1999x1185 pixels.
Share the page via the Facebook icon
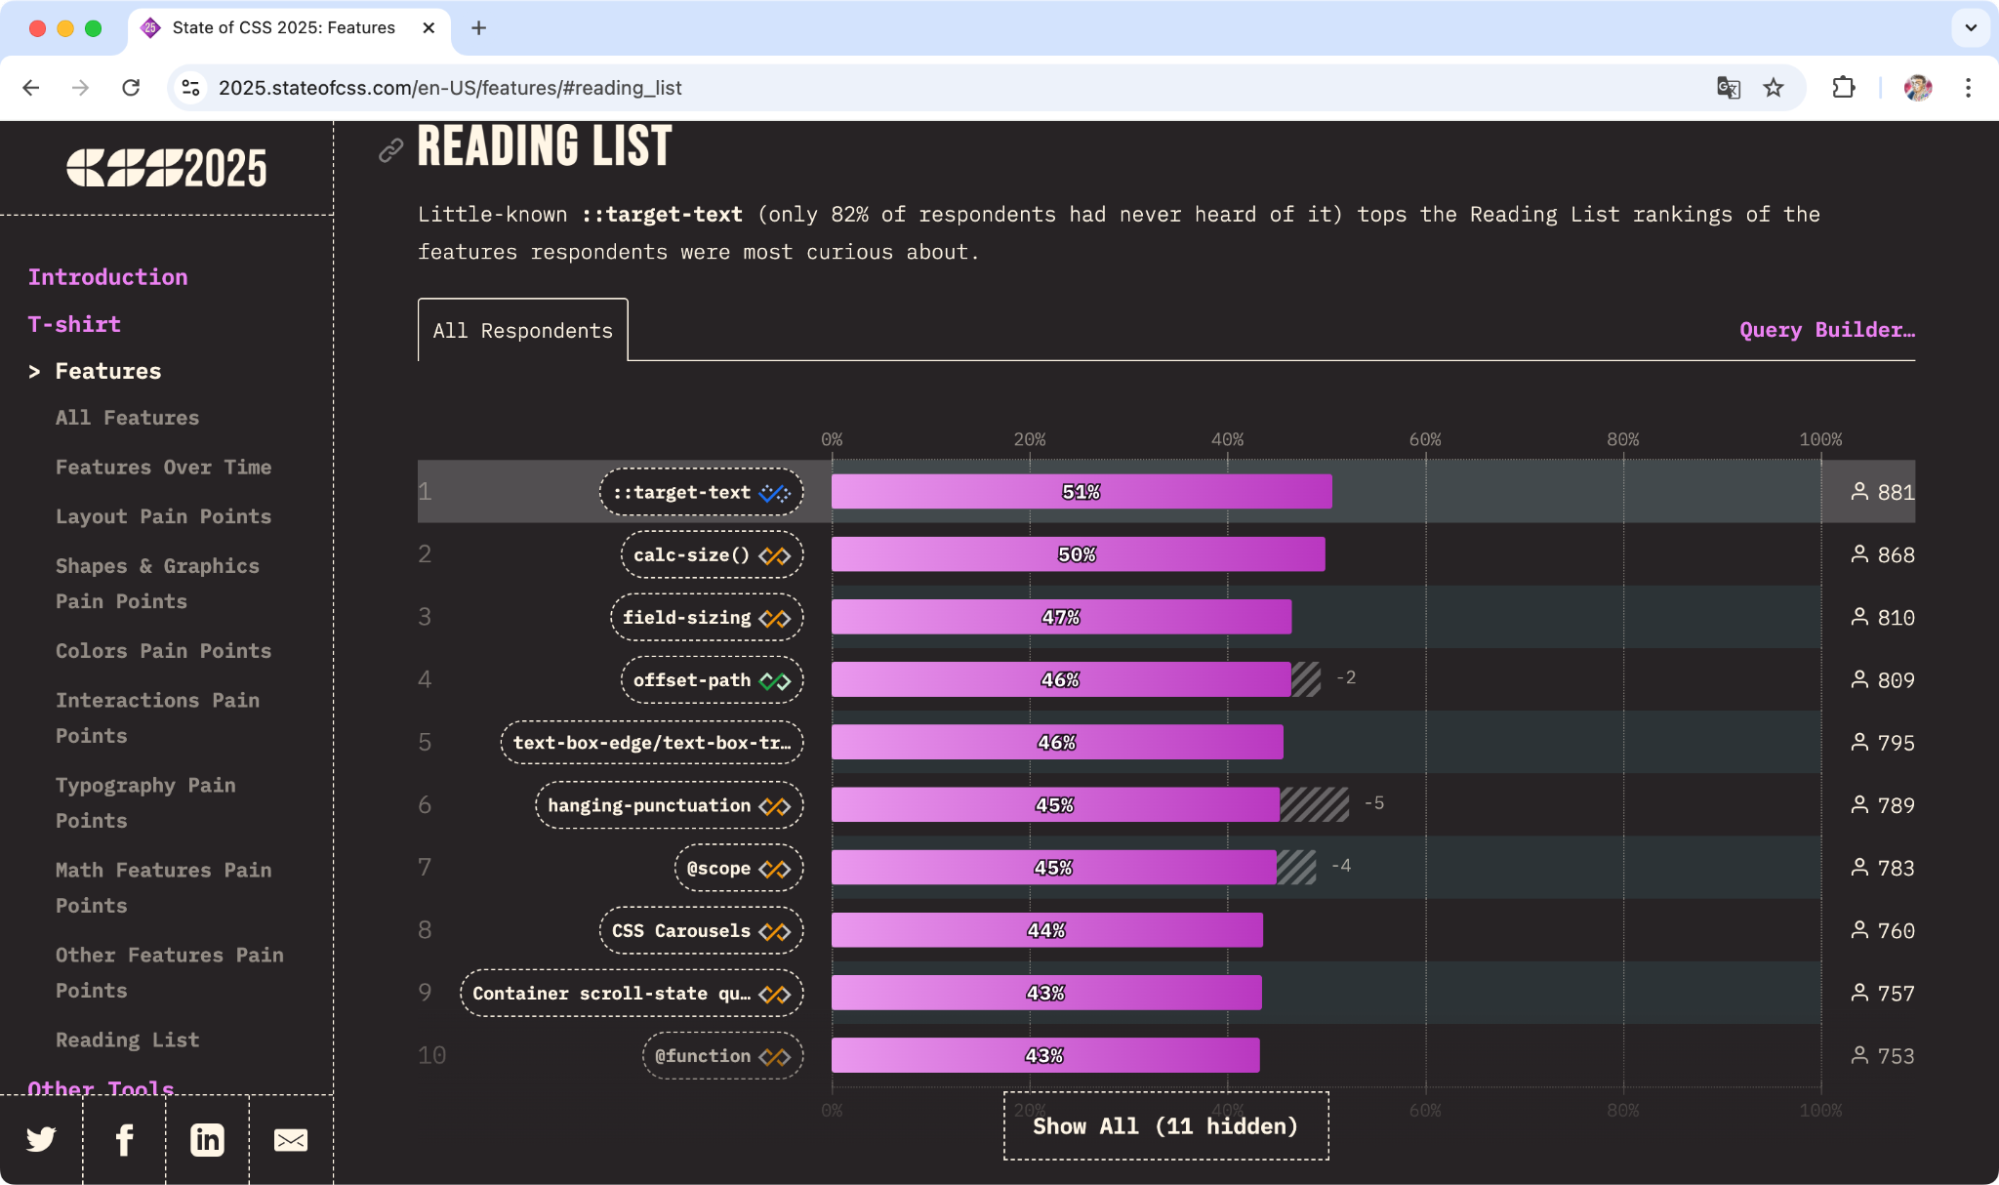125,1139
